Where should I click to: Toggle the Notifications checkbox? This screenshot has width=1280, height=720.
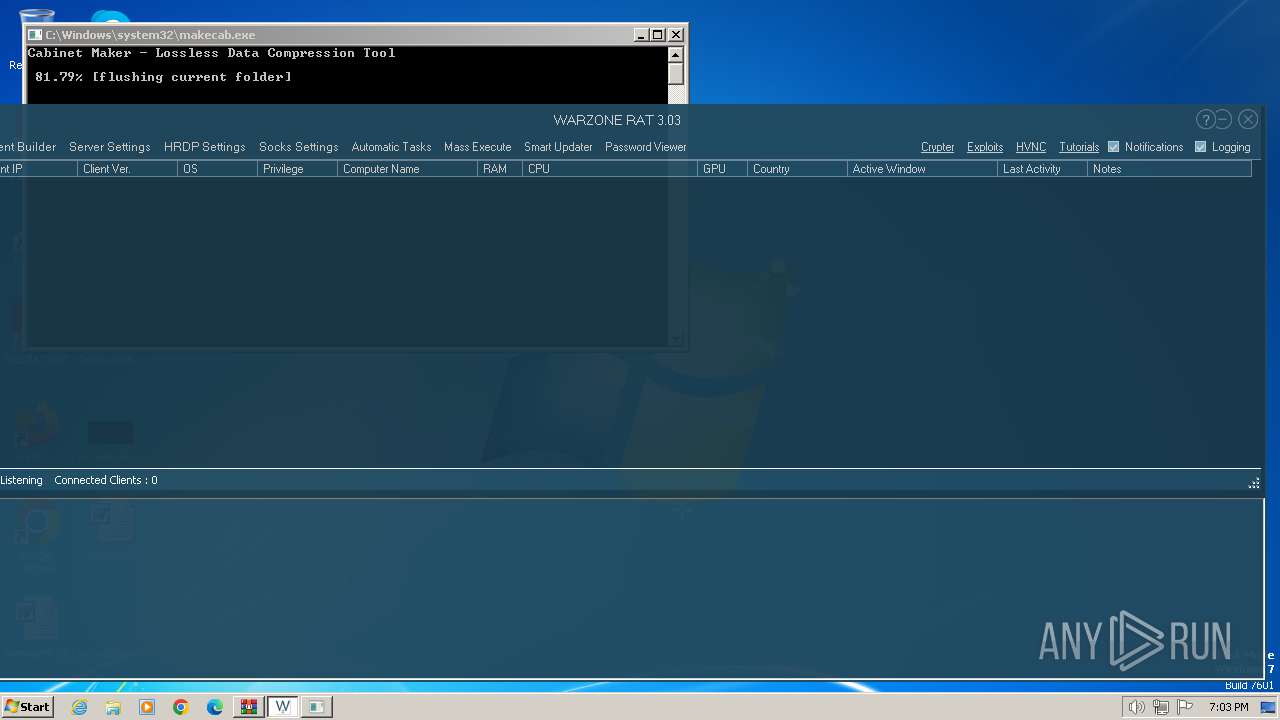pyautogui.click(x=1113, y=147)
